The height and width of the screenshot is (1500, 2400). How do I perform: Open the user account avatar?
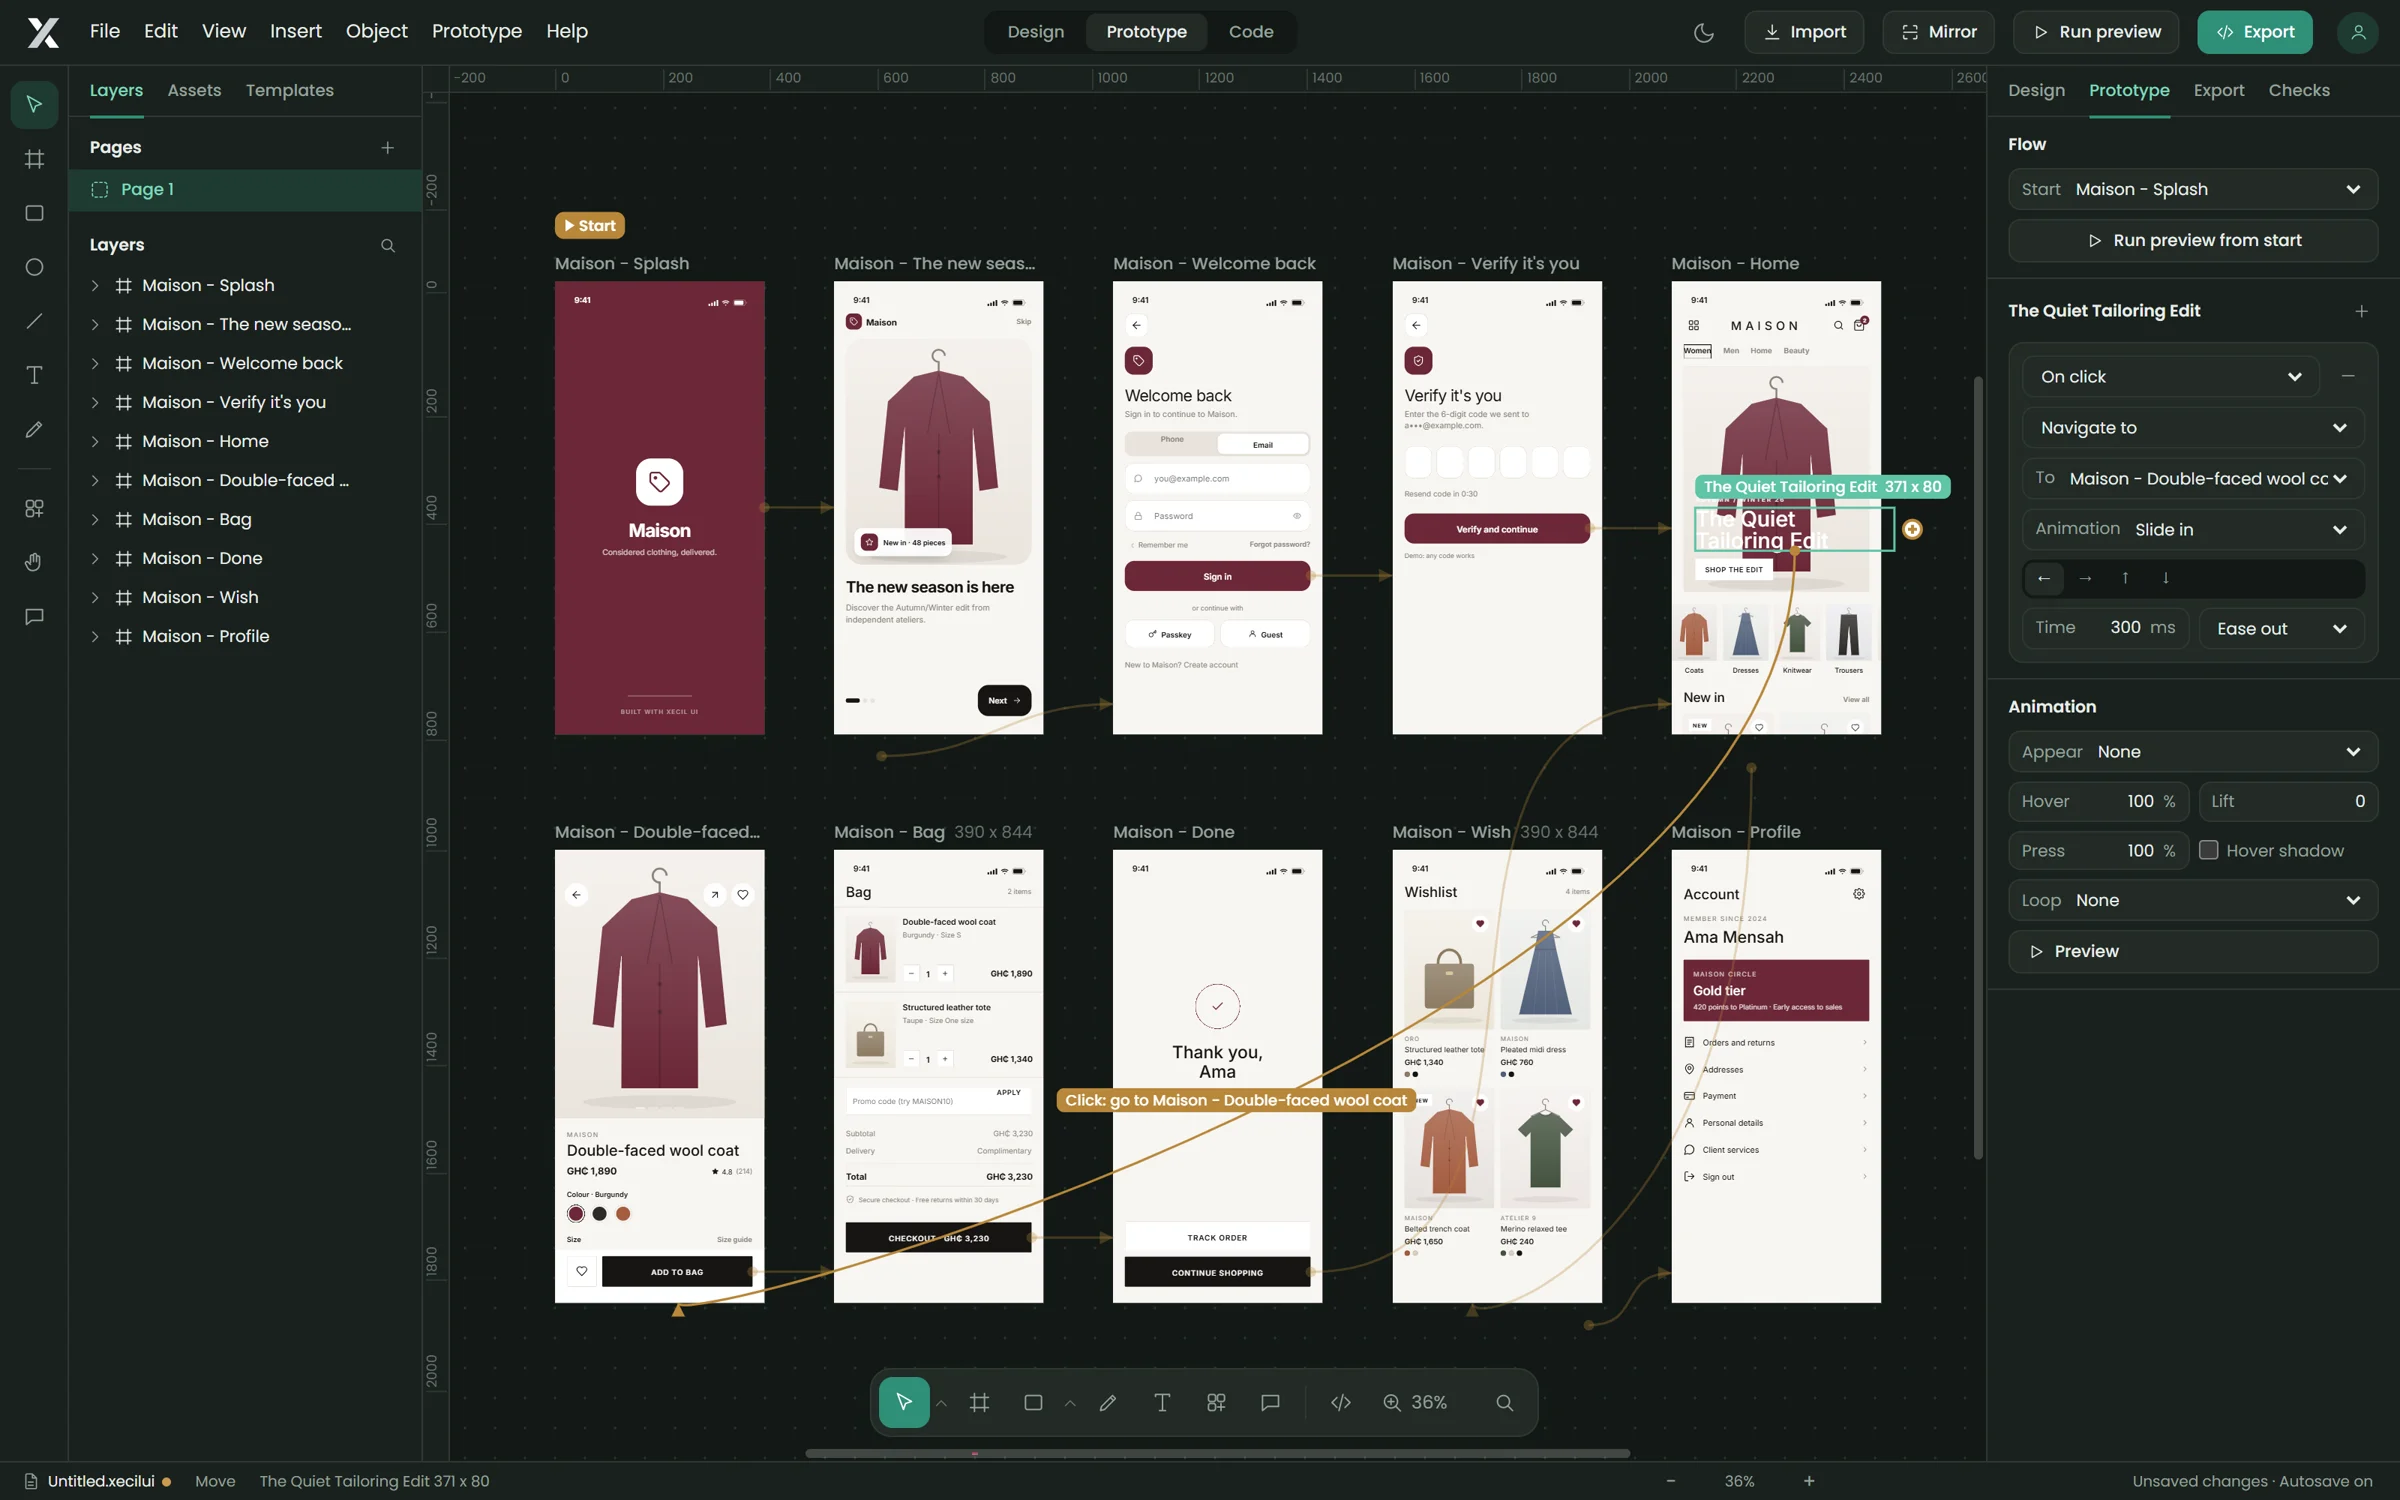coord(2357,32)
